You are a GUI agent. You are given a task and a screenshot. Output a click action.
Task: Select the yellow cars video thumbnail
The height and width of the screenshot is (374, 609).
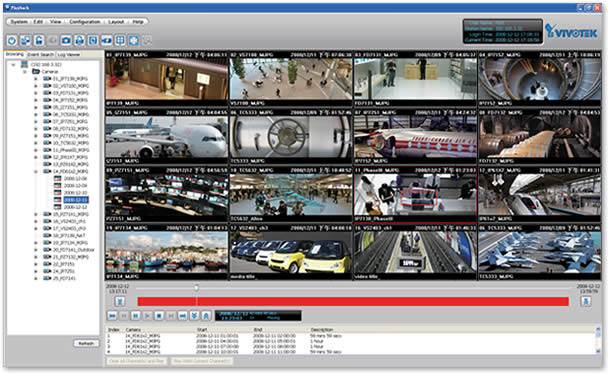pos(291,253)
